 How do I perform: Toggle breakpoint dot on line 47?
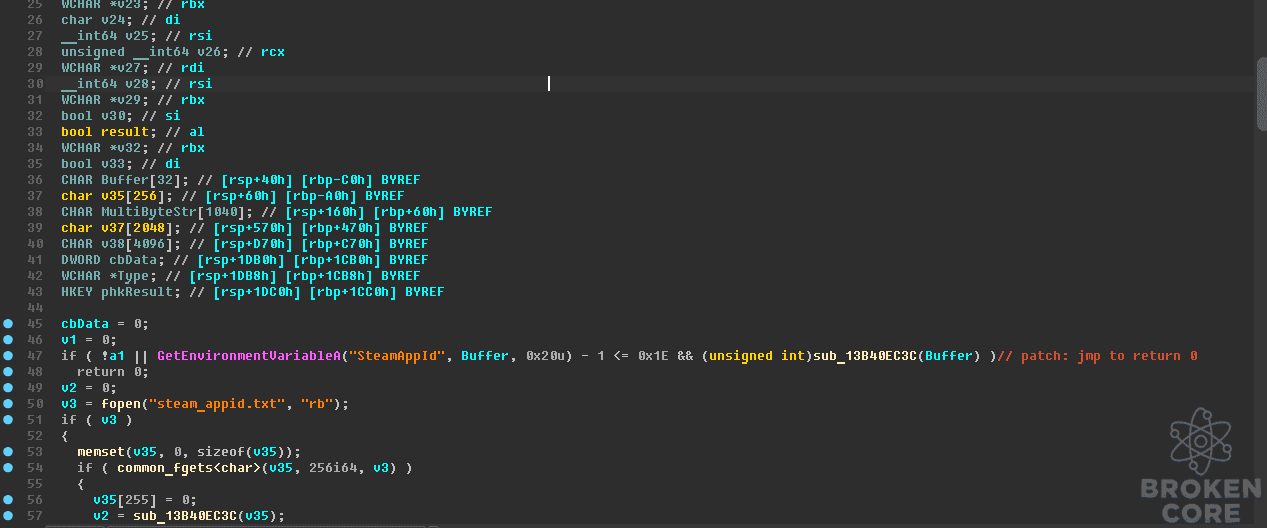tap(8, 356)
